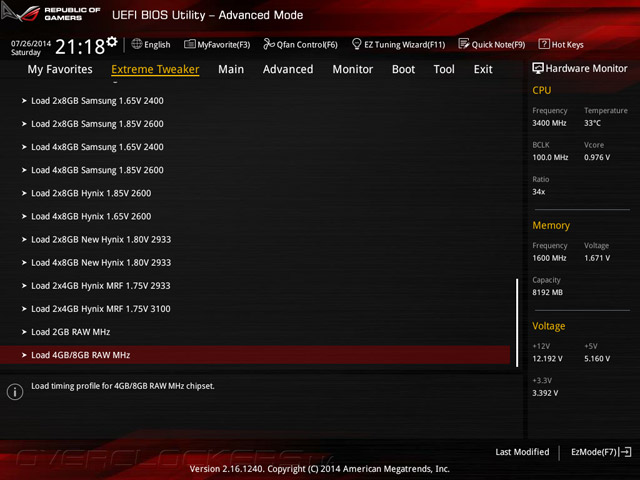Click Last Modified button

pyautogui.click(x=522, y=452)
